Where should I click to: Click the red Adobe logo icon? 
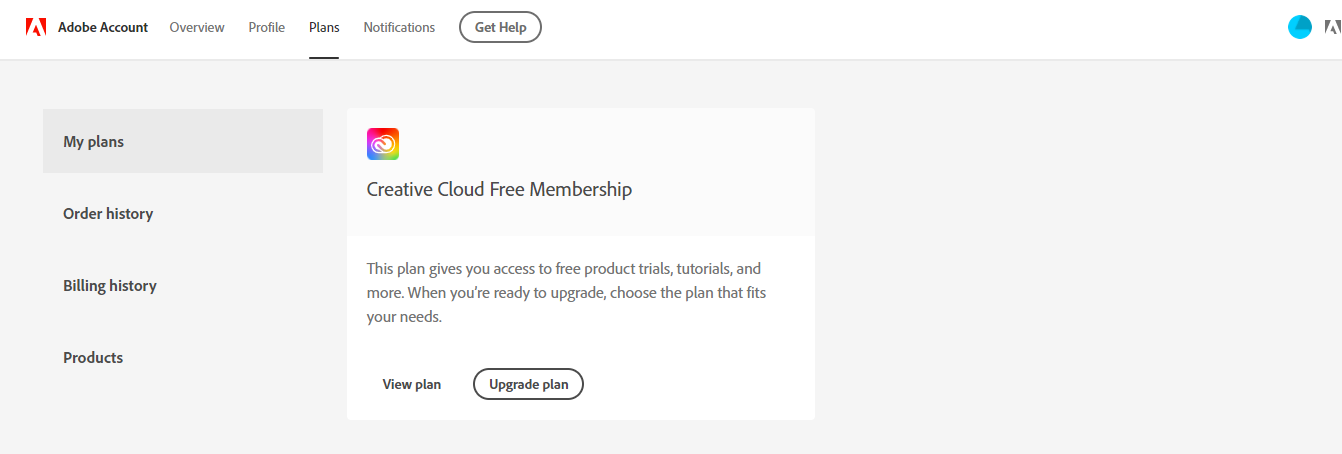(x=36, y=27)
